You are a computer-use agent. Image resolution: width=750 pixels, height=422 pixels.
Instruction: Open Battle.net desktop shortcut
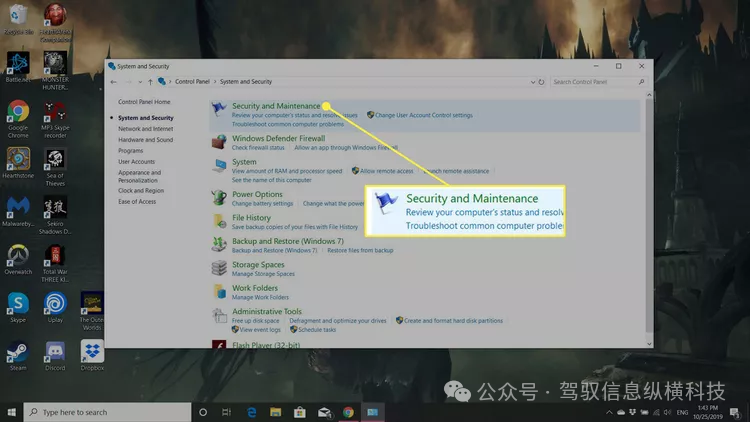point(18,67)
